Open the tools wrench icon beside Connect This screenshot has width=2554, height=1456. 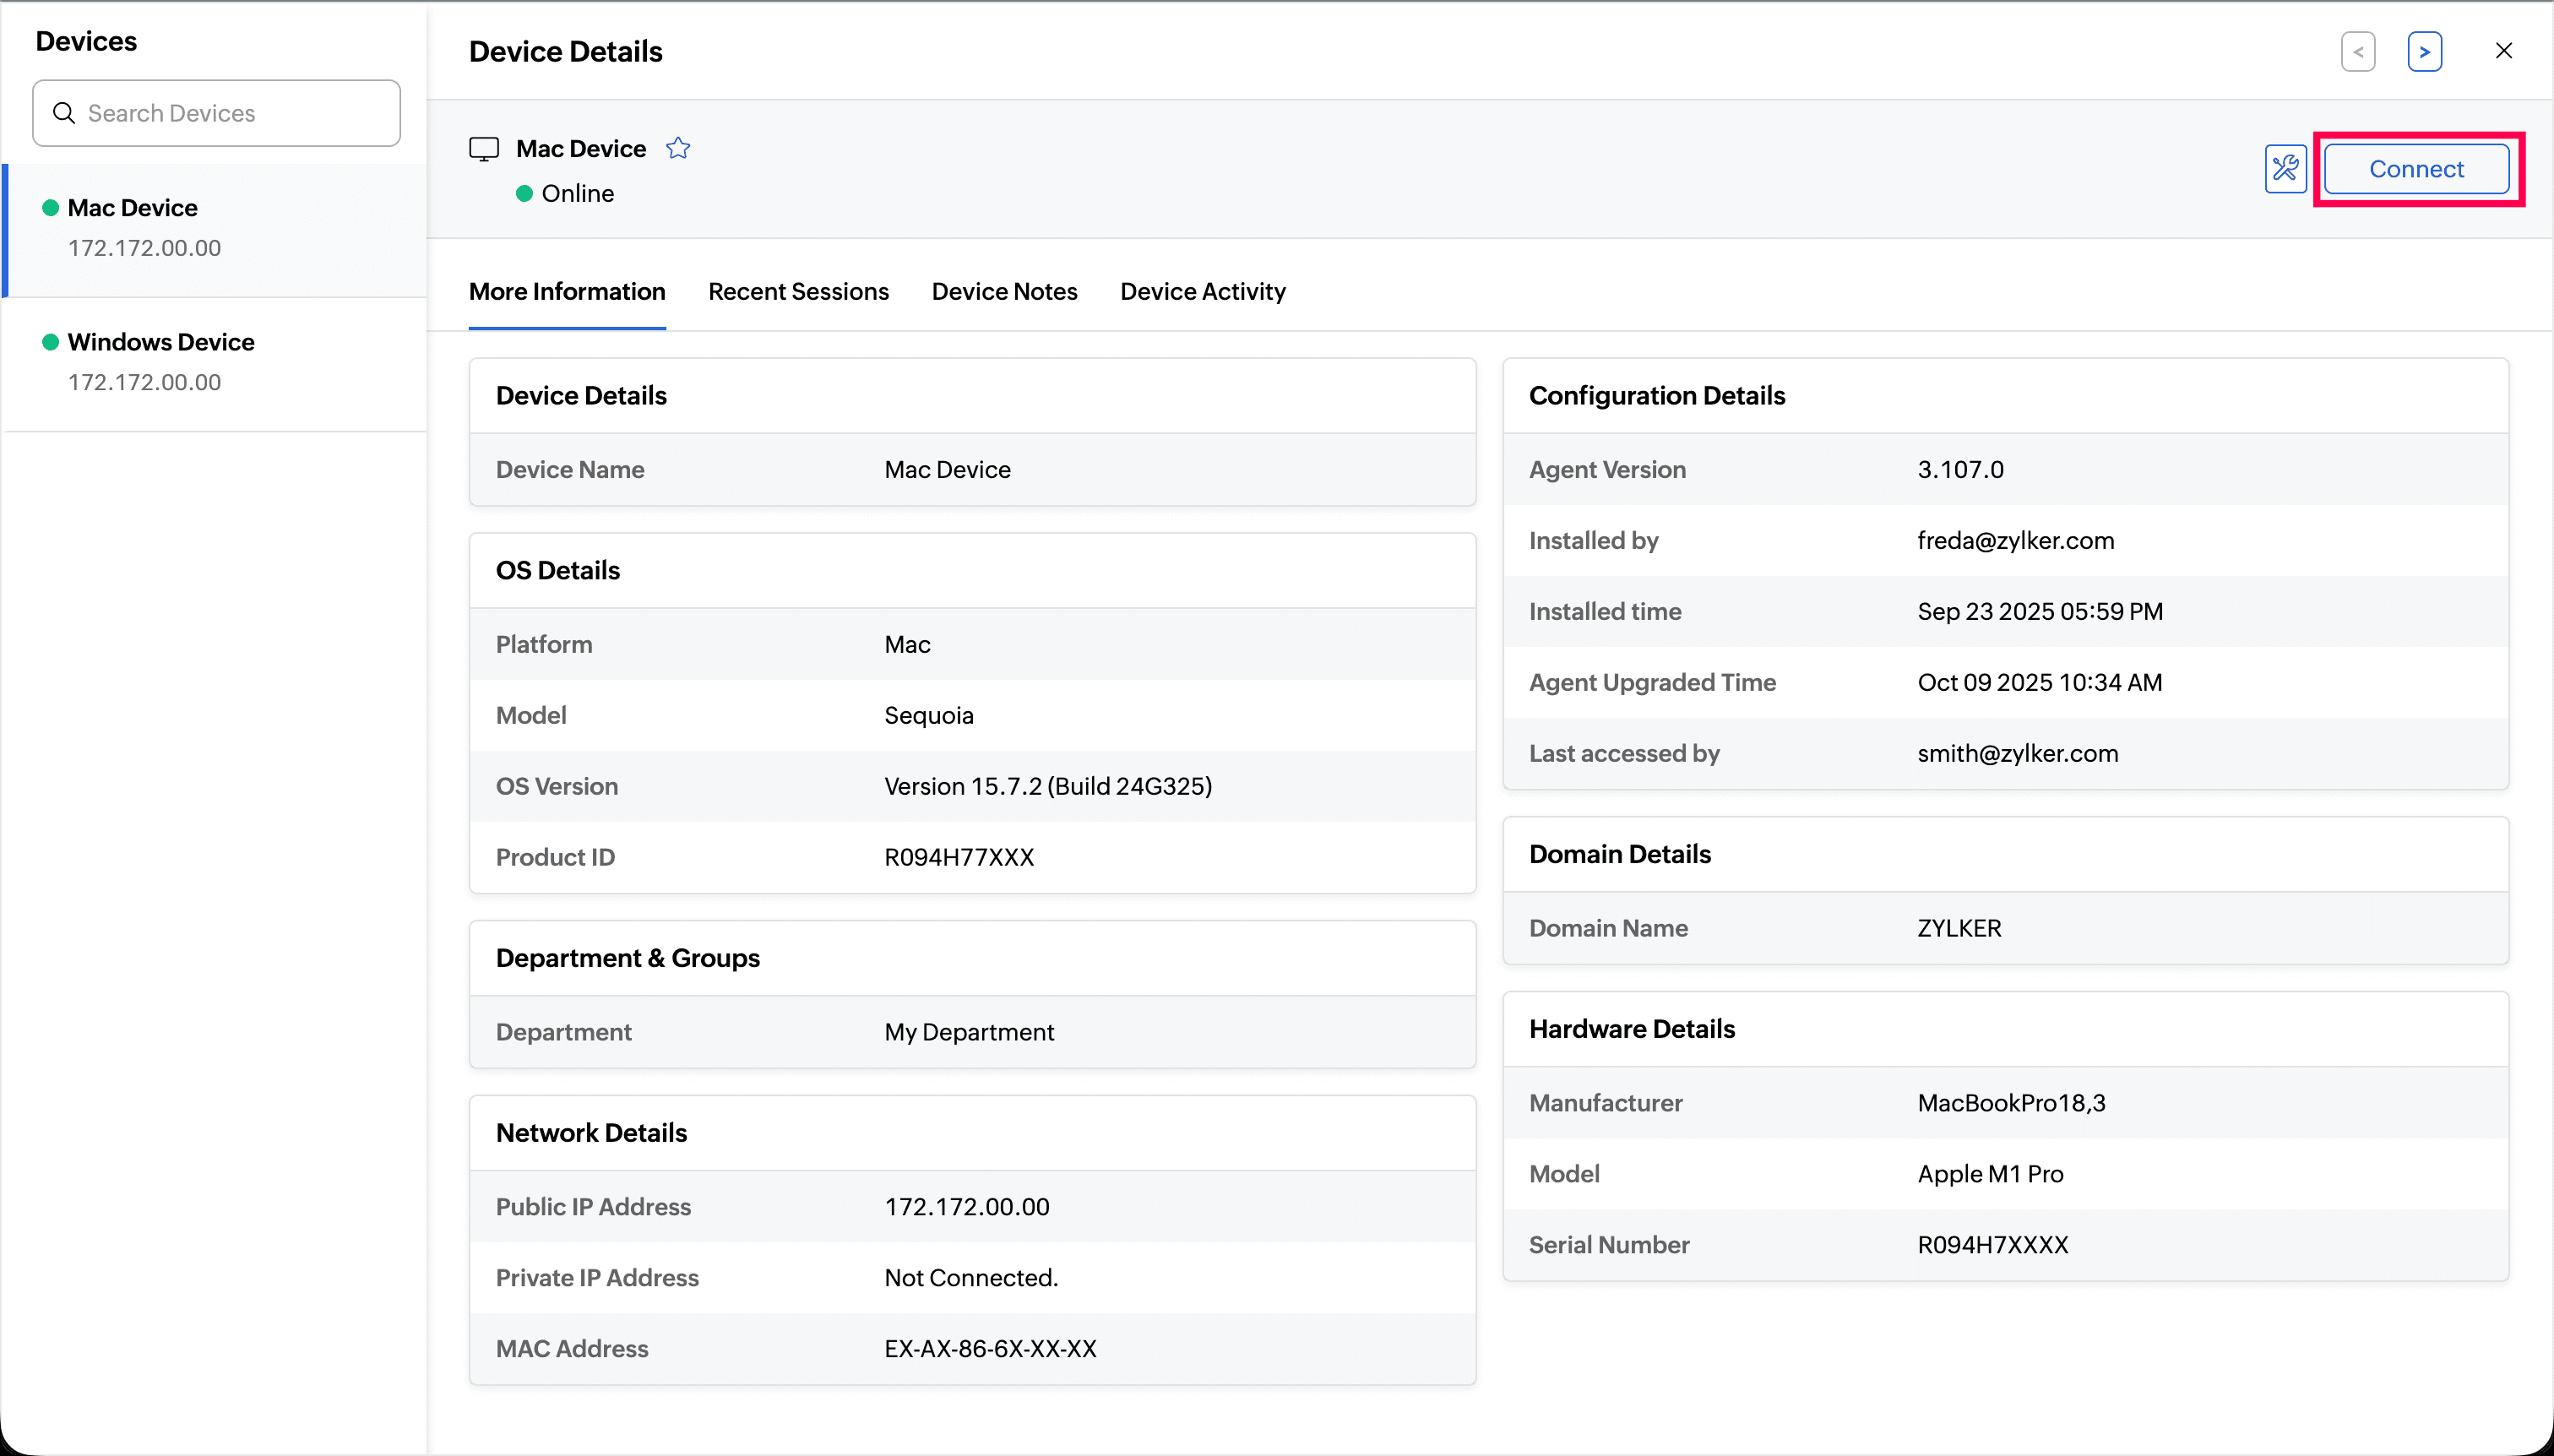2285,169
